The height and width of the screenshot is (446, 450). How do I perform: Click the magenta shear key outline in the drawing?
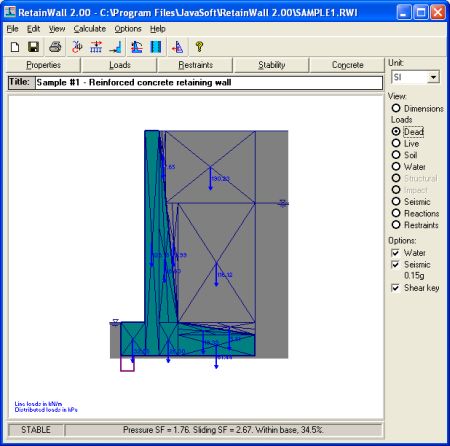tap(127, 364)
